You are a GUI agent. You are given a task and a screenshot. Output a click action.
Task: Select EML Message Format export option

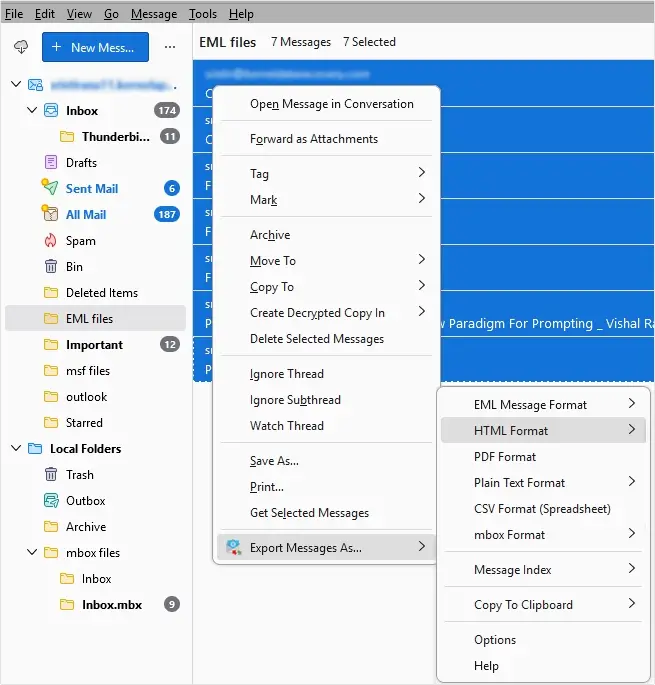coord(543,405)
